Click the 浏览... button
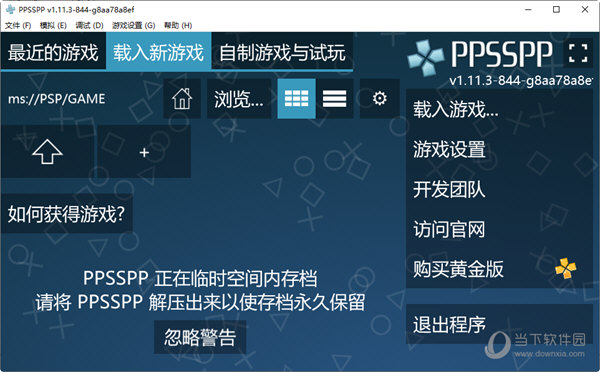Viewport: 600px width, 372px height. tap(239, 99)
